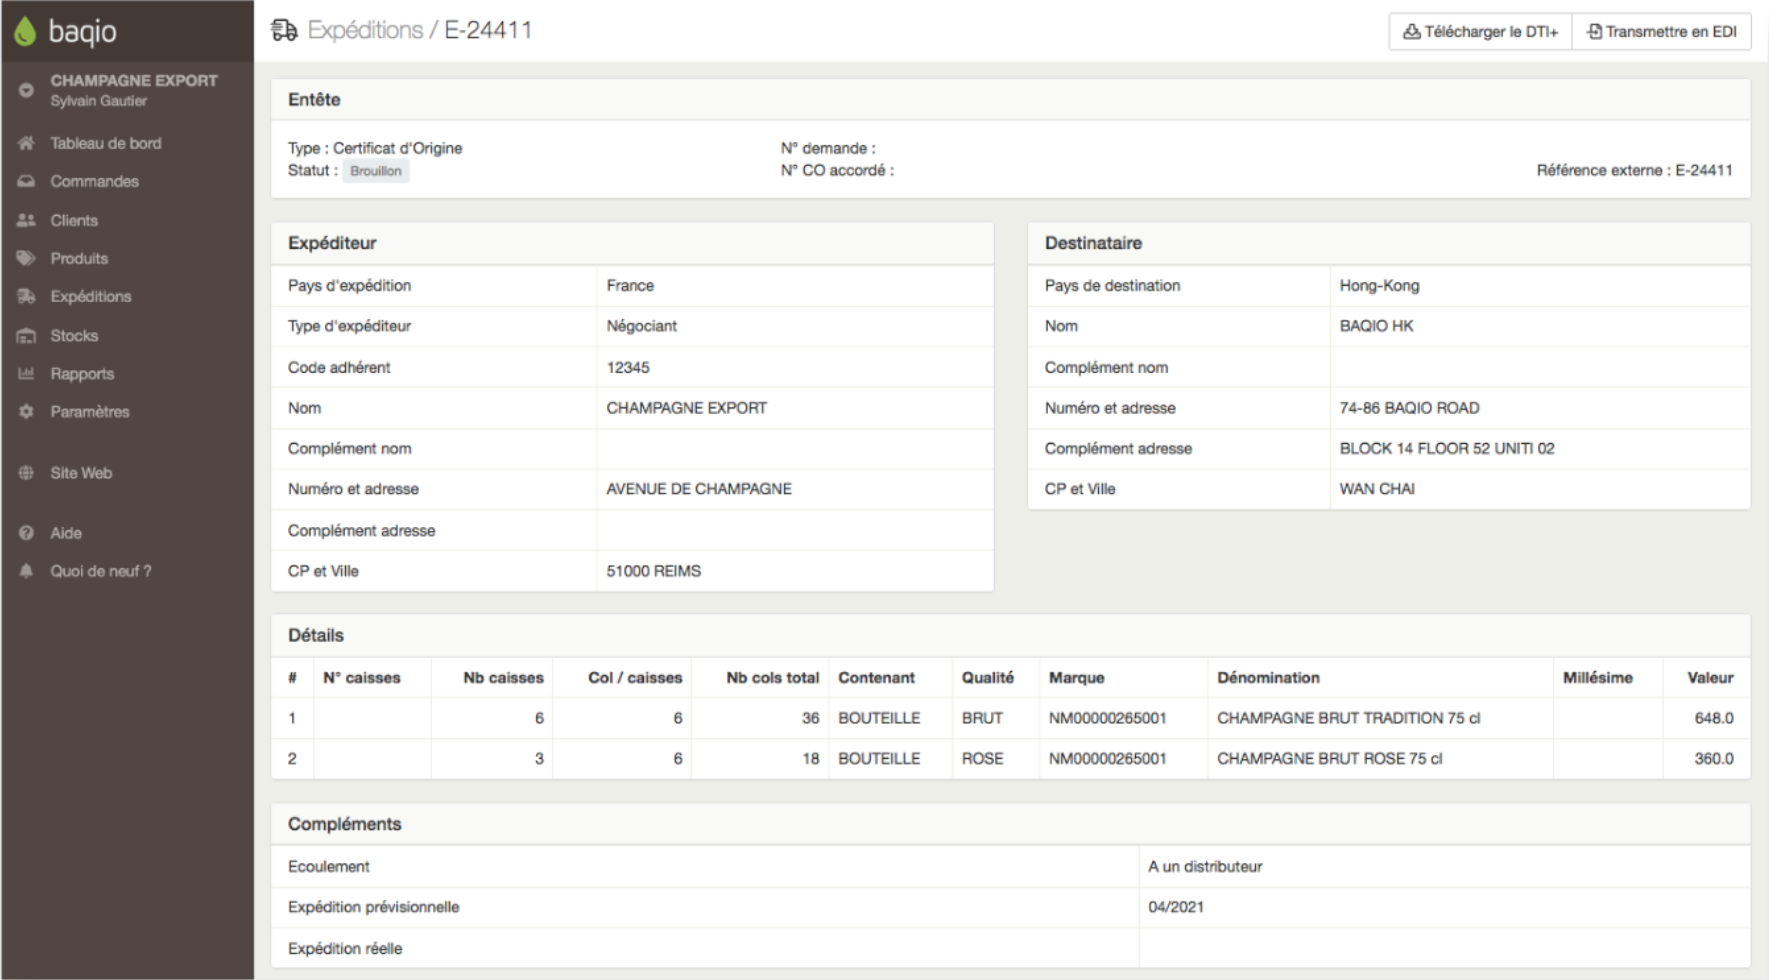The height and width of the screenshot is (980, 1769).
Task: Show the Quoi de neuf ? label
Action: point(101,571)
